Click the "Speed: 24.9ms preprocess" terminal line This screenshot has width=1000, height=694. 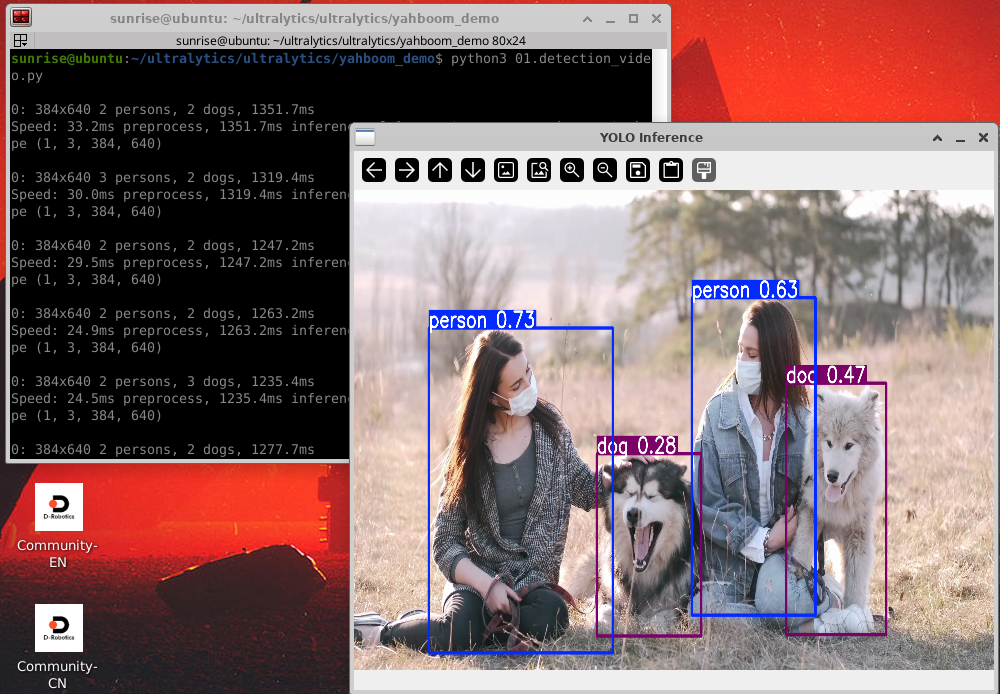click(180, 331)
